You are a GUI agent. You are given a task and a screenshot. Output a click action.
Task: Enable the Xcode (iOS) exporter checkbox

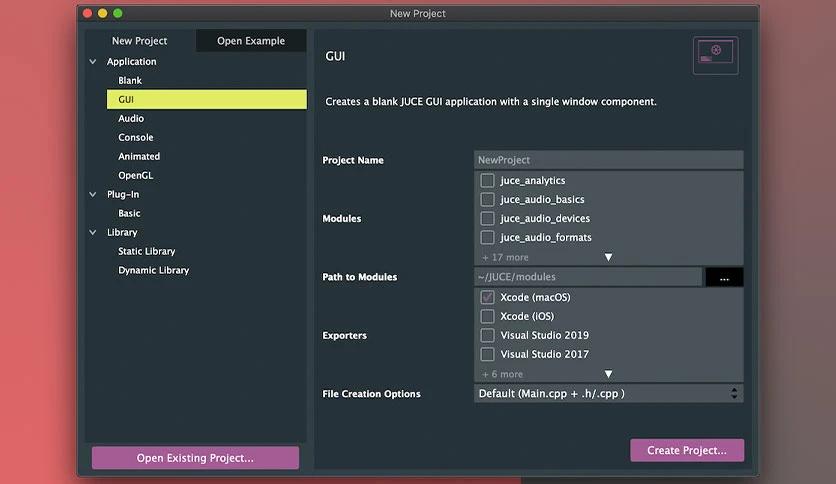[487, 316]
